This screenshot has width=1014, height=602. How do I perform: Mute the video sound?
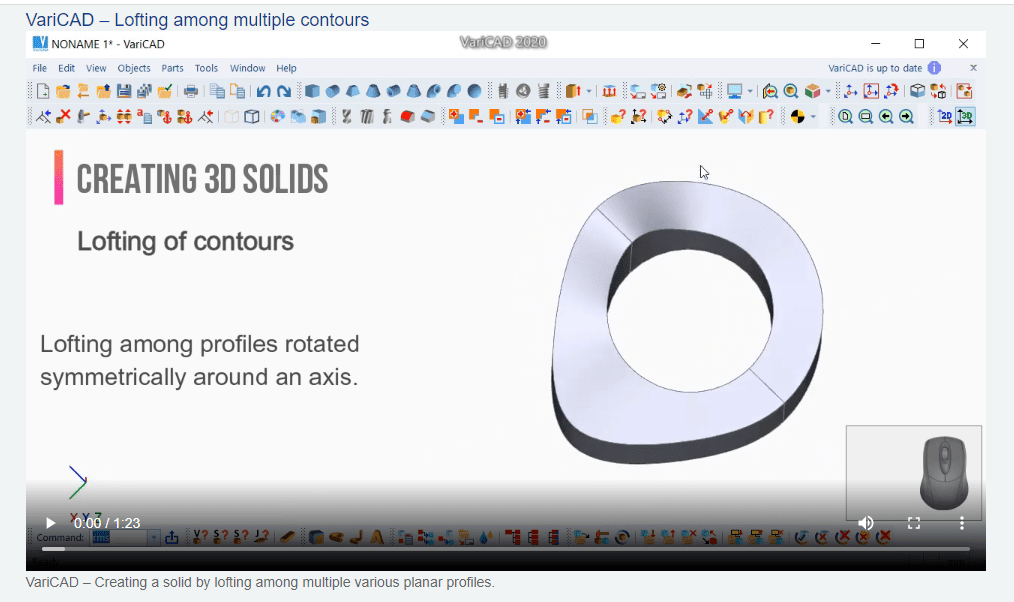(x=866, y=522)
